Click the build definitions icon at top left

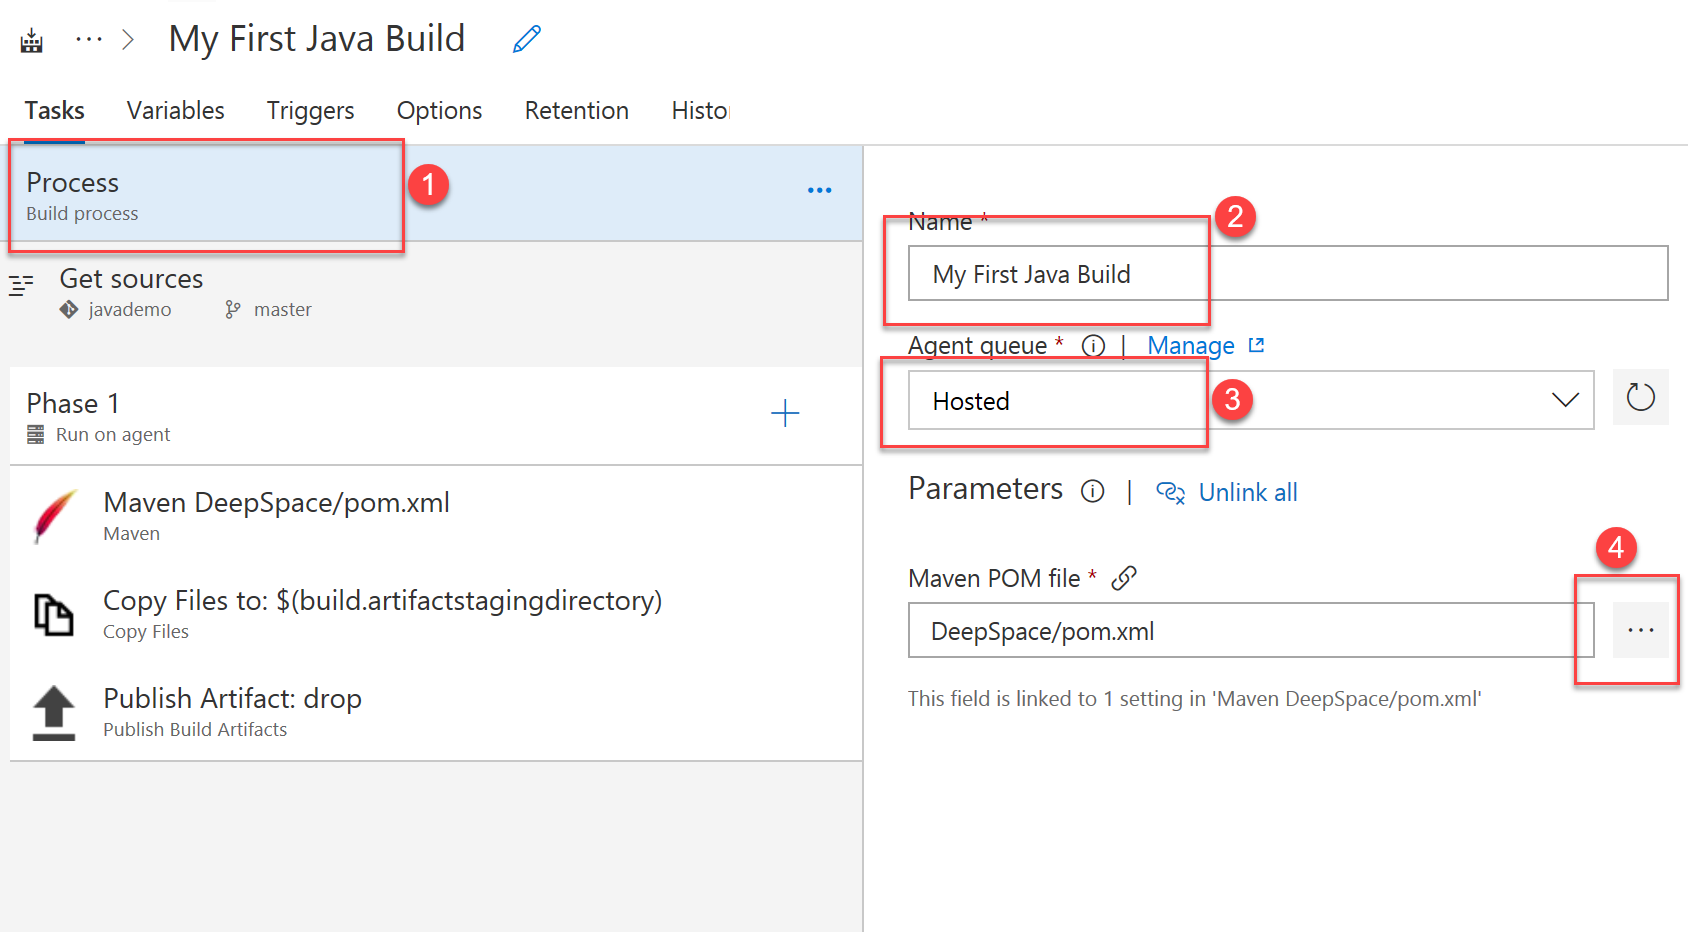click(32, 40)
